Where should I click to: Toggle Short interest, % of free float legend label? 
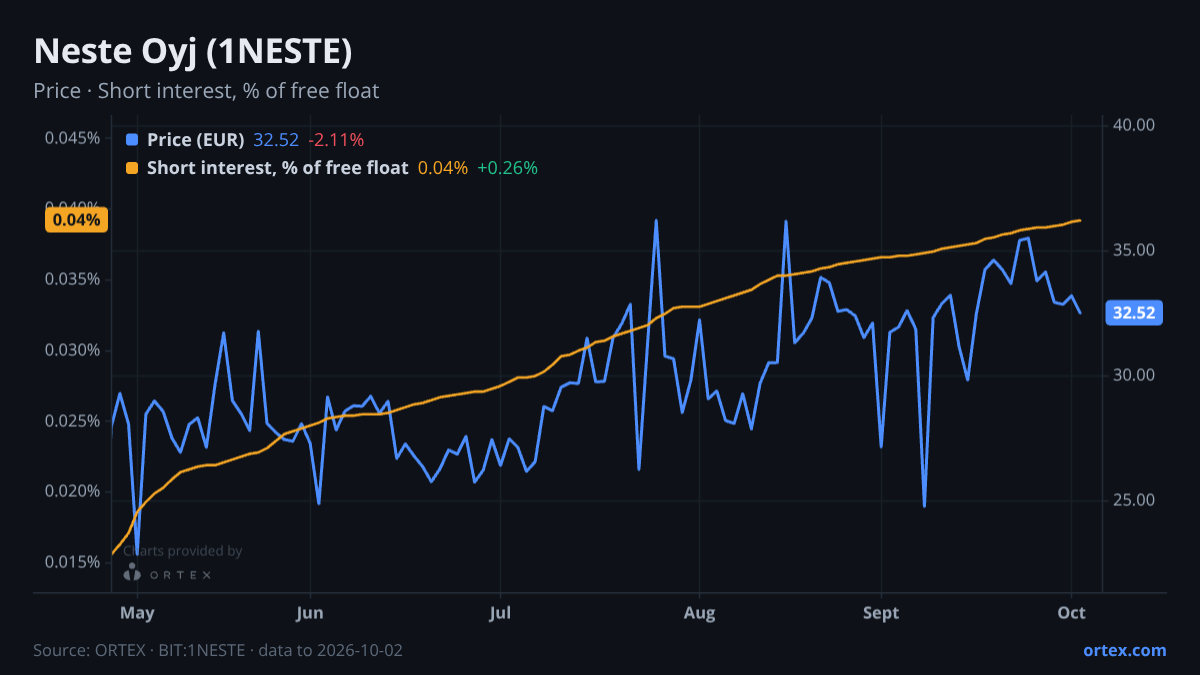(x=277, y=168)
